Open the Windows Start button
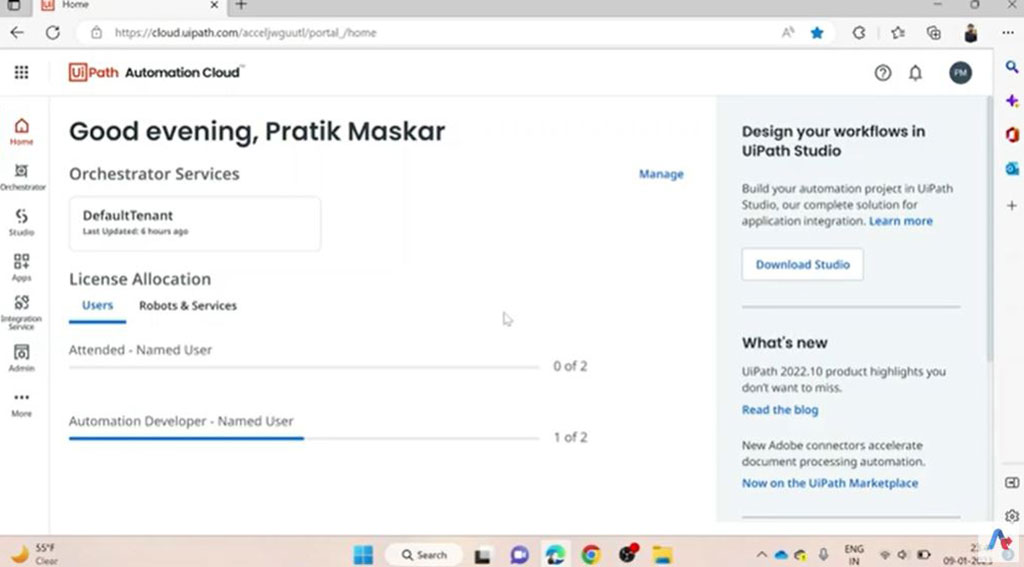The image size is (1024, 567). (363, 555)
